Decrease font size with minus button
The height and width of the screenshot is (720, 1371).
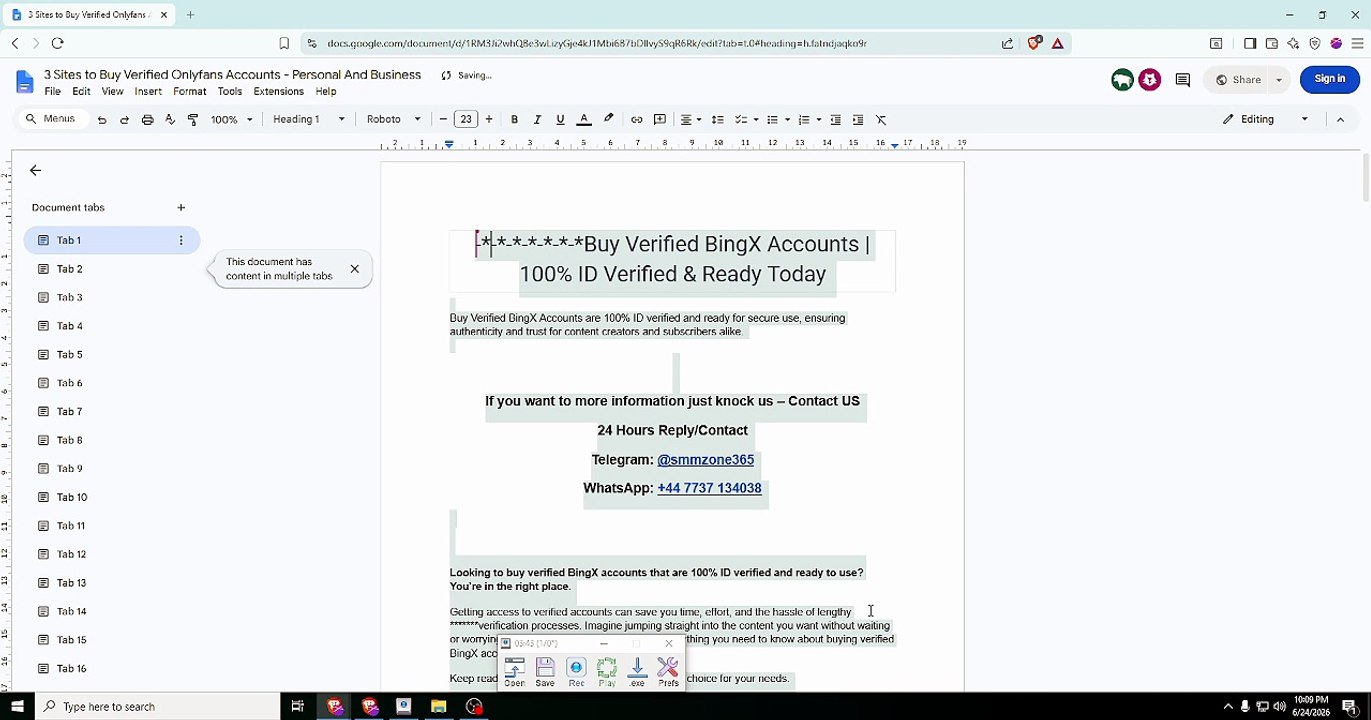[x=443, y=120]
